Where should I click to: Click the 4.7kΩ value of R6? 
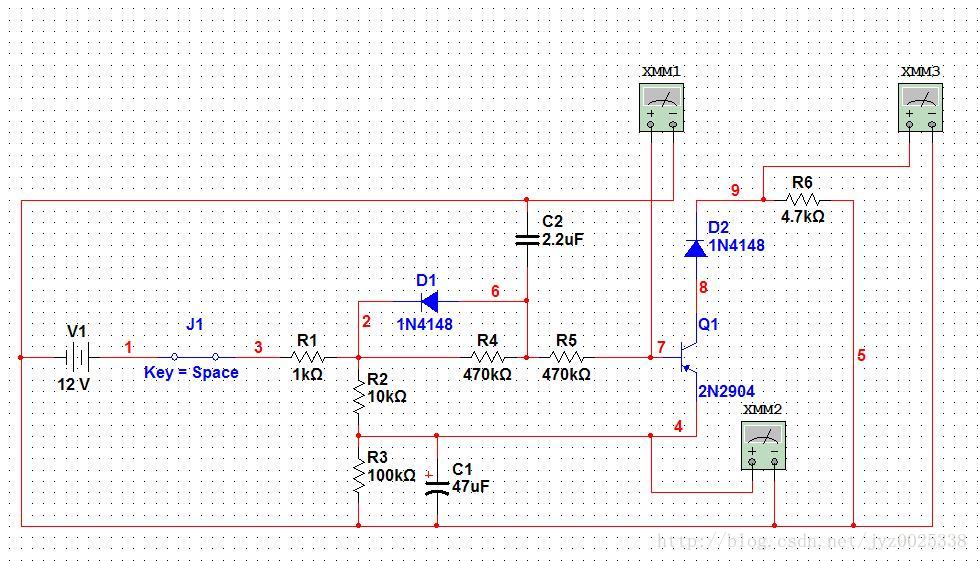[803, 217]
